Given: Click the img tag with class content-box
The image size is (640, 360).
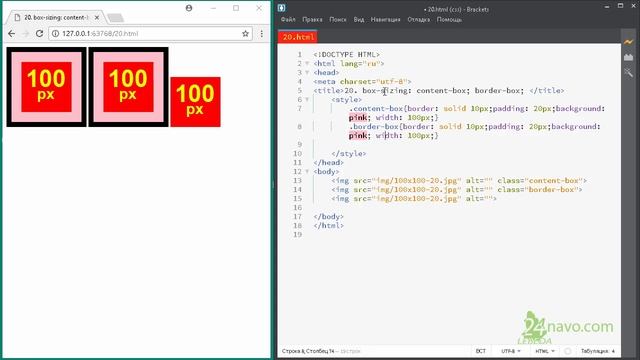Looking at the screenshot, I should tap(459, 180).
